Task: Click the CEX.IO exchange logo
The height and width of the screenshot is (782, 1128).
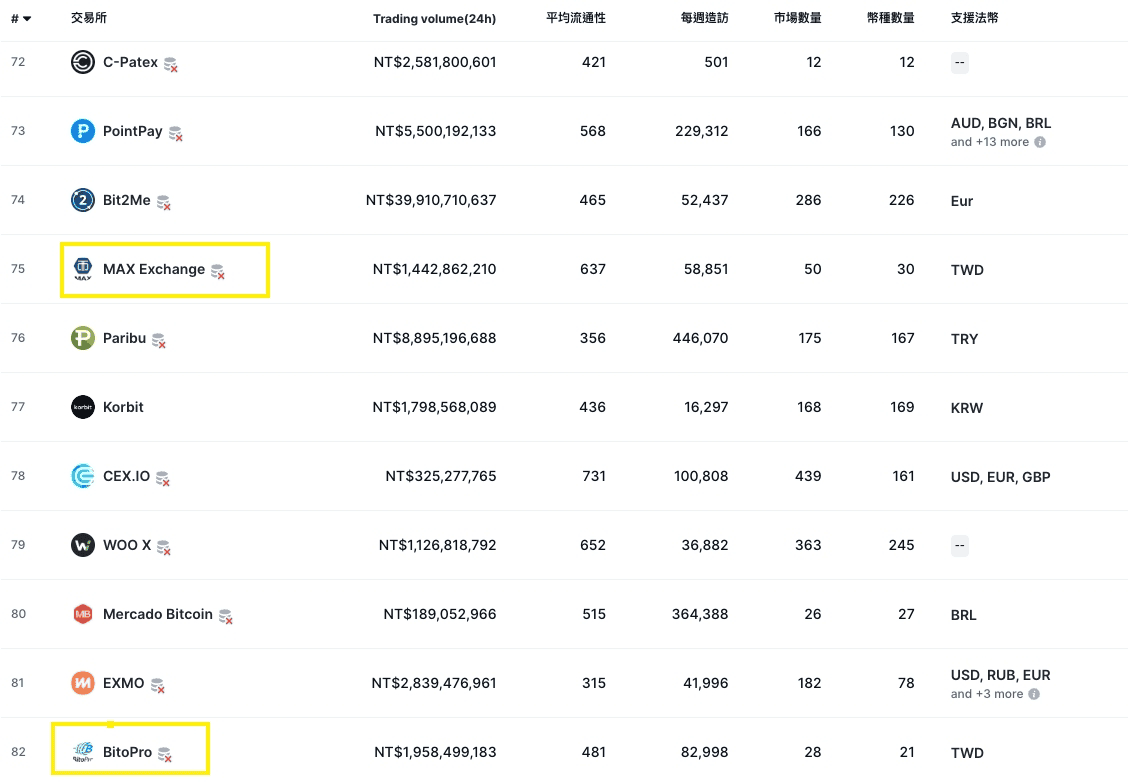Action: (83, 476)
